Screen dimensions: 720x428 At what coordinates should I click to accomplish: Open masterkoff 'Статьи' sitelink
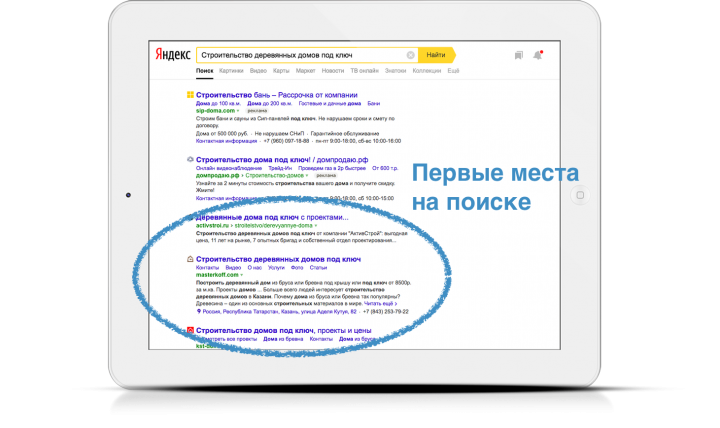pos(318,267)
